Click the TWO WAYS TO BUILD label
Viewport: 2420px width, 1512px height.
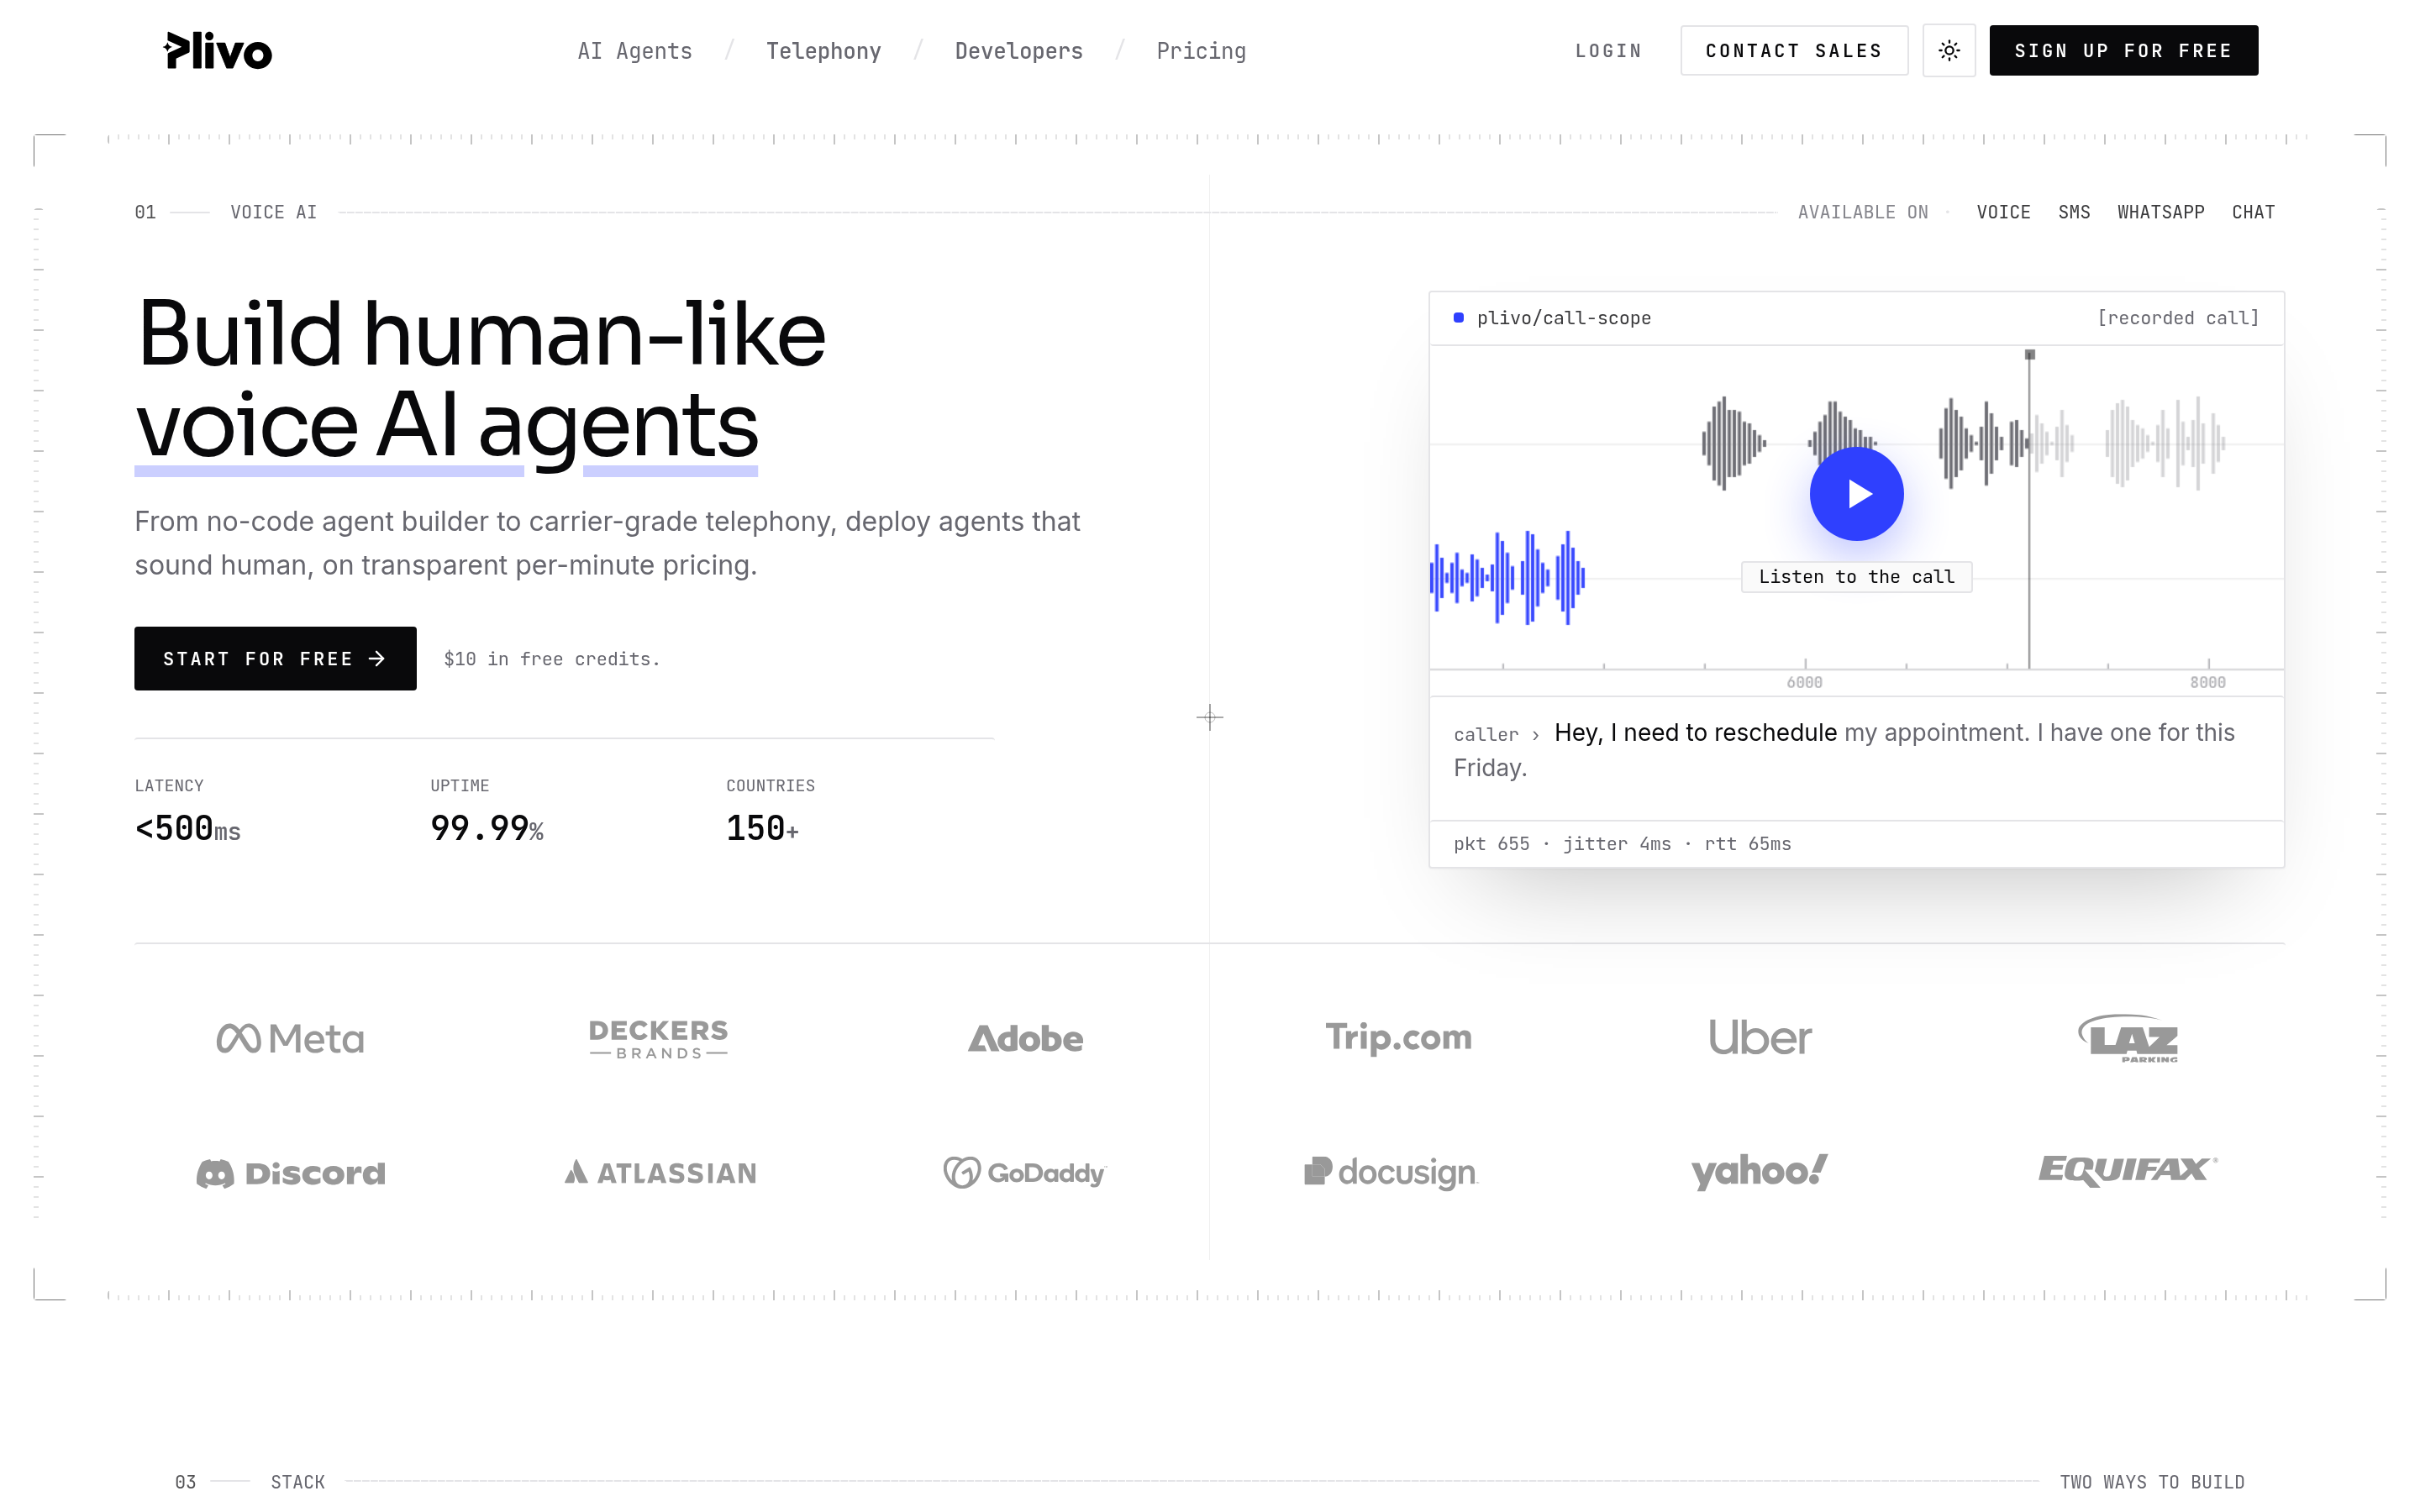[x=2152, y=1482]
